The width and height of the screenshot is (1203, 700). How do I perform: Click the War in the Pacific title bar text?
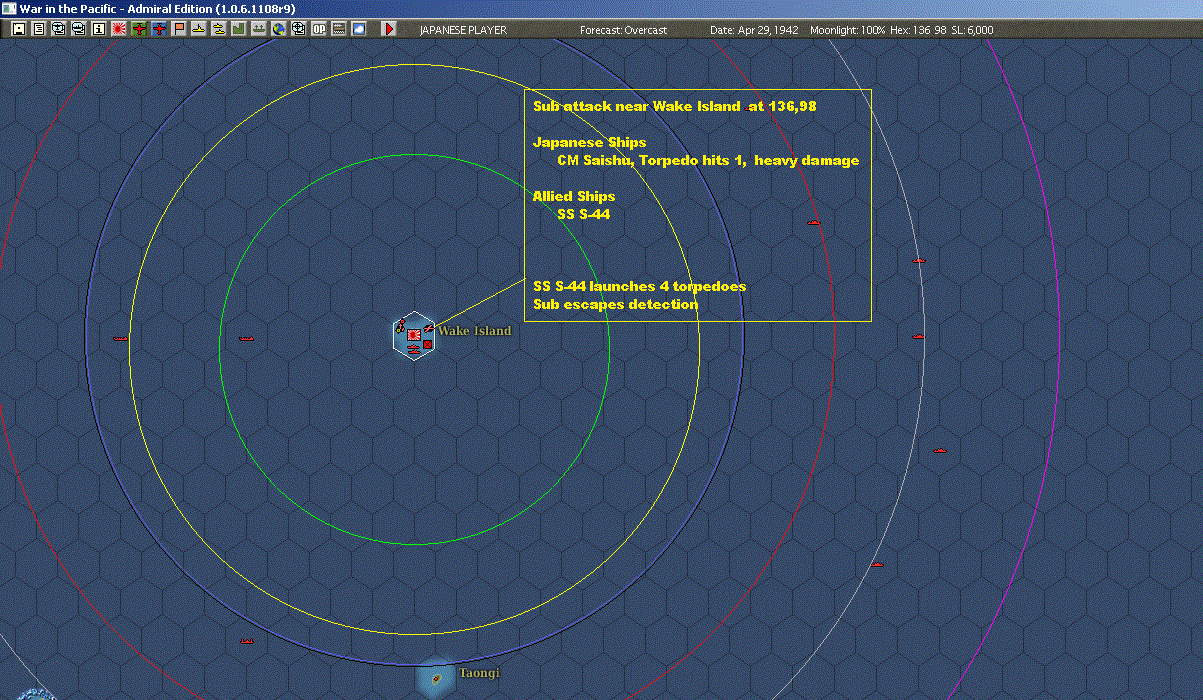coord(157,8)
